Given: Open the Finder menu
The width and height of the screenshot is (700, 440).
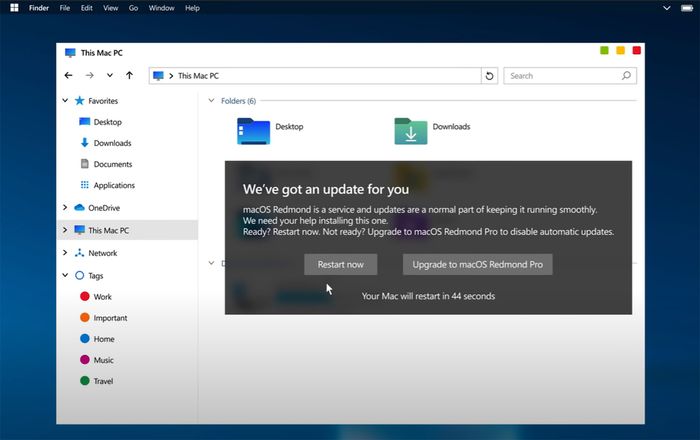Looking at the screenshot, I should point(39,8).
